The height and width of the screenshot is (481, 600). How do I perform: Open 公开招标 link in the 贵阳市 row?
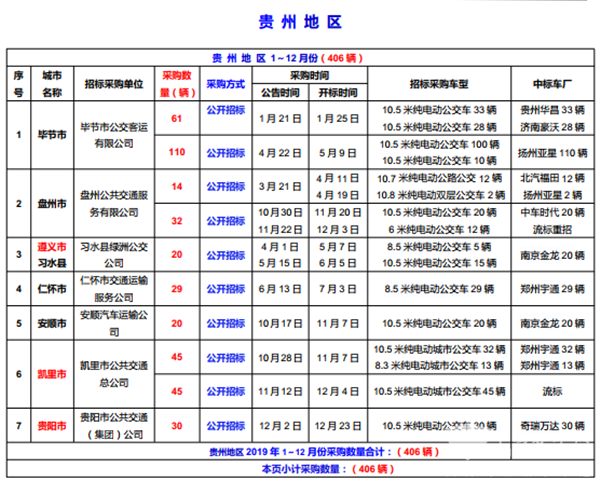pyautogui.click(x=226, y=425)
